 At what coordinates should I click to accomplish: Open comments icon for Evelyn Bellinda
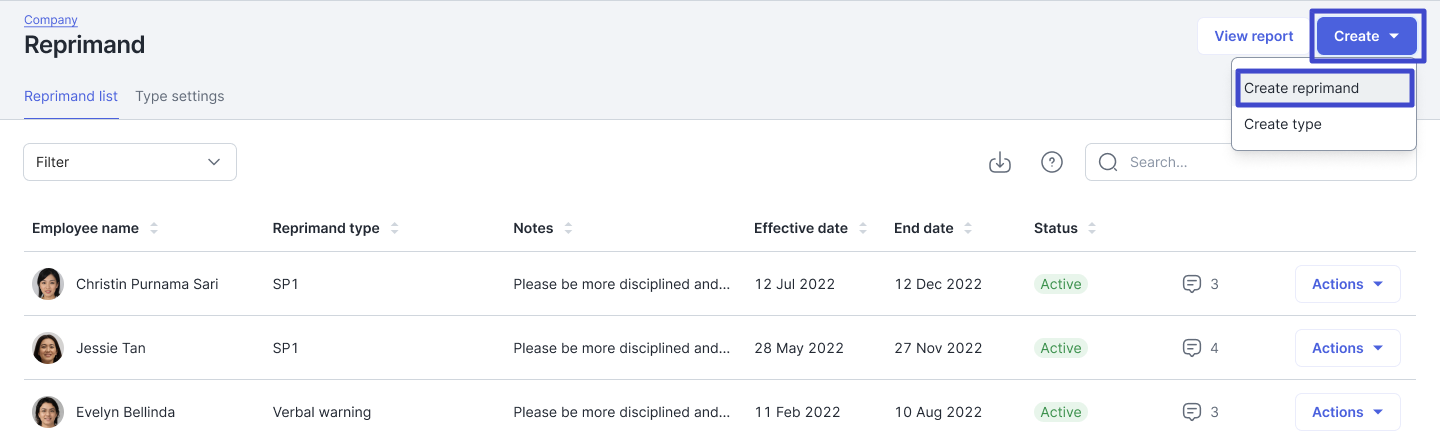(x=1192, y=412)
